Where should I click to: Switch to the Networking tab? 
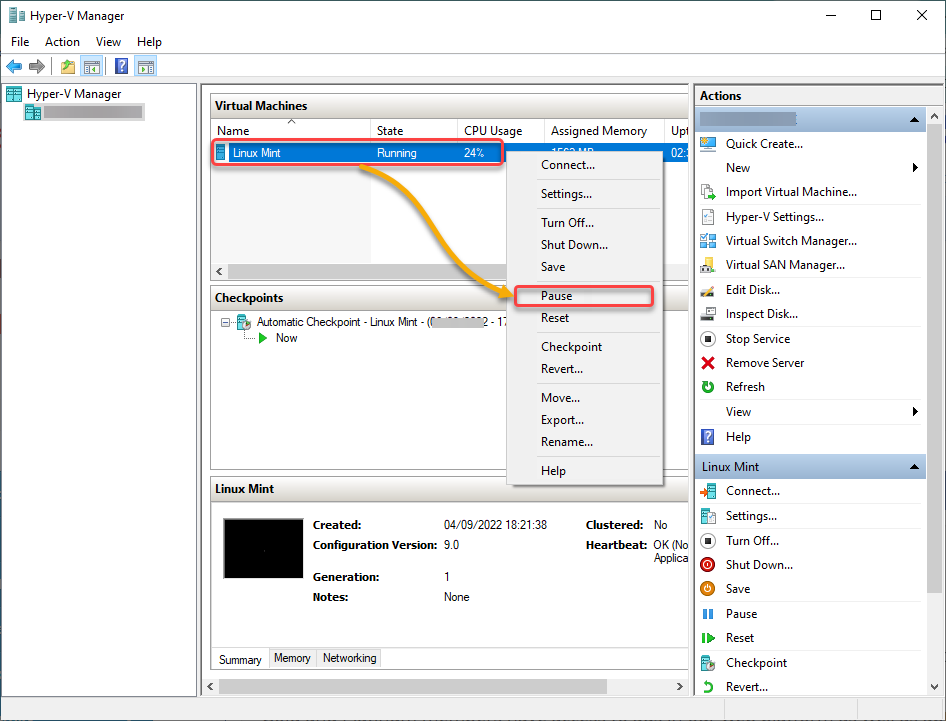[x=349, y=658]
